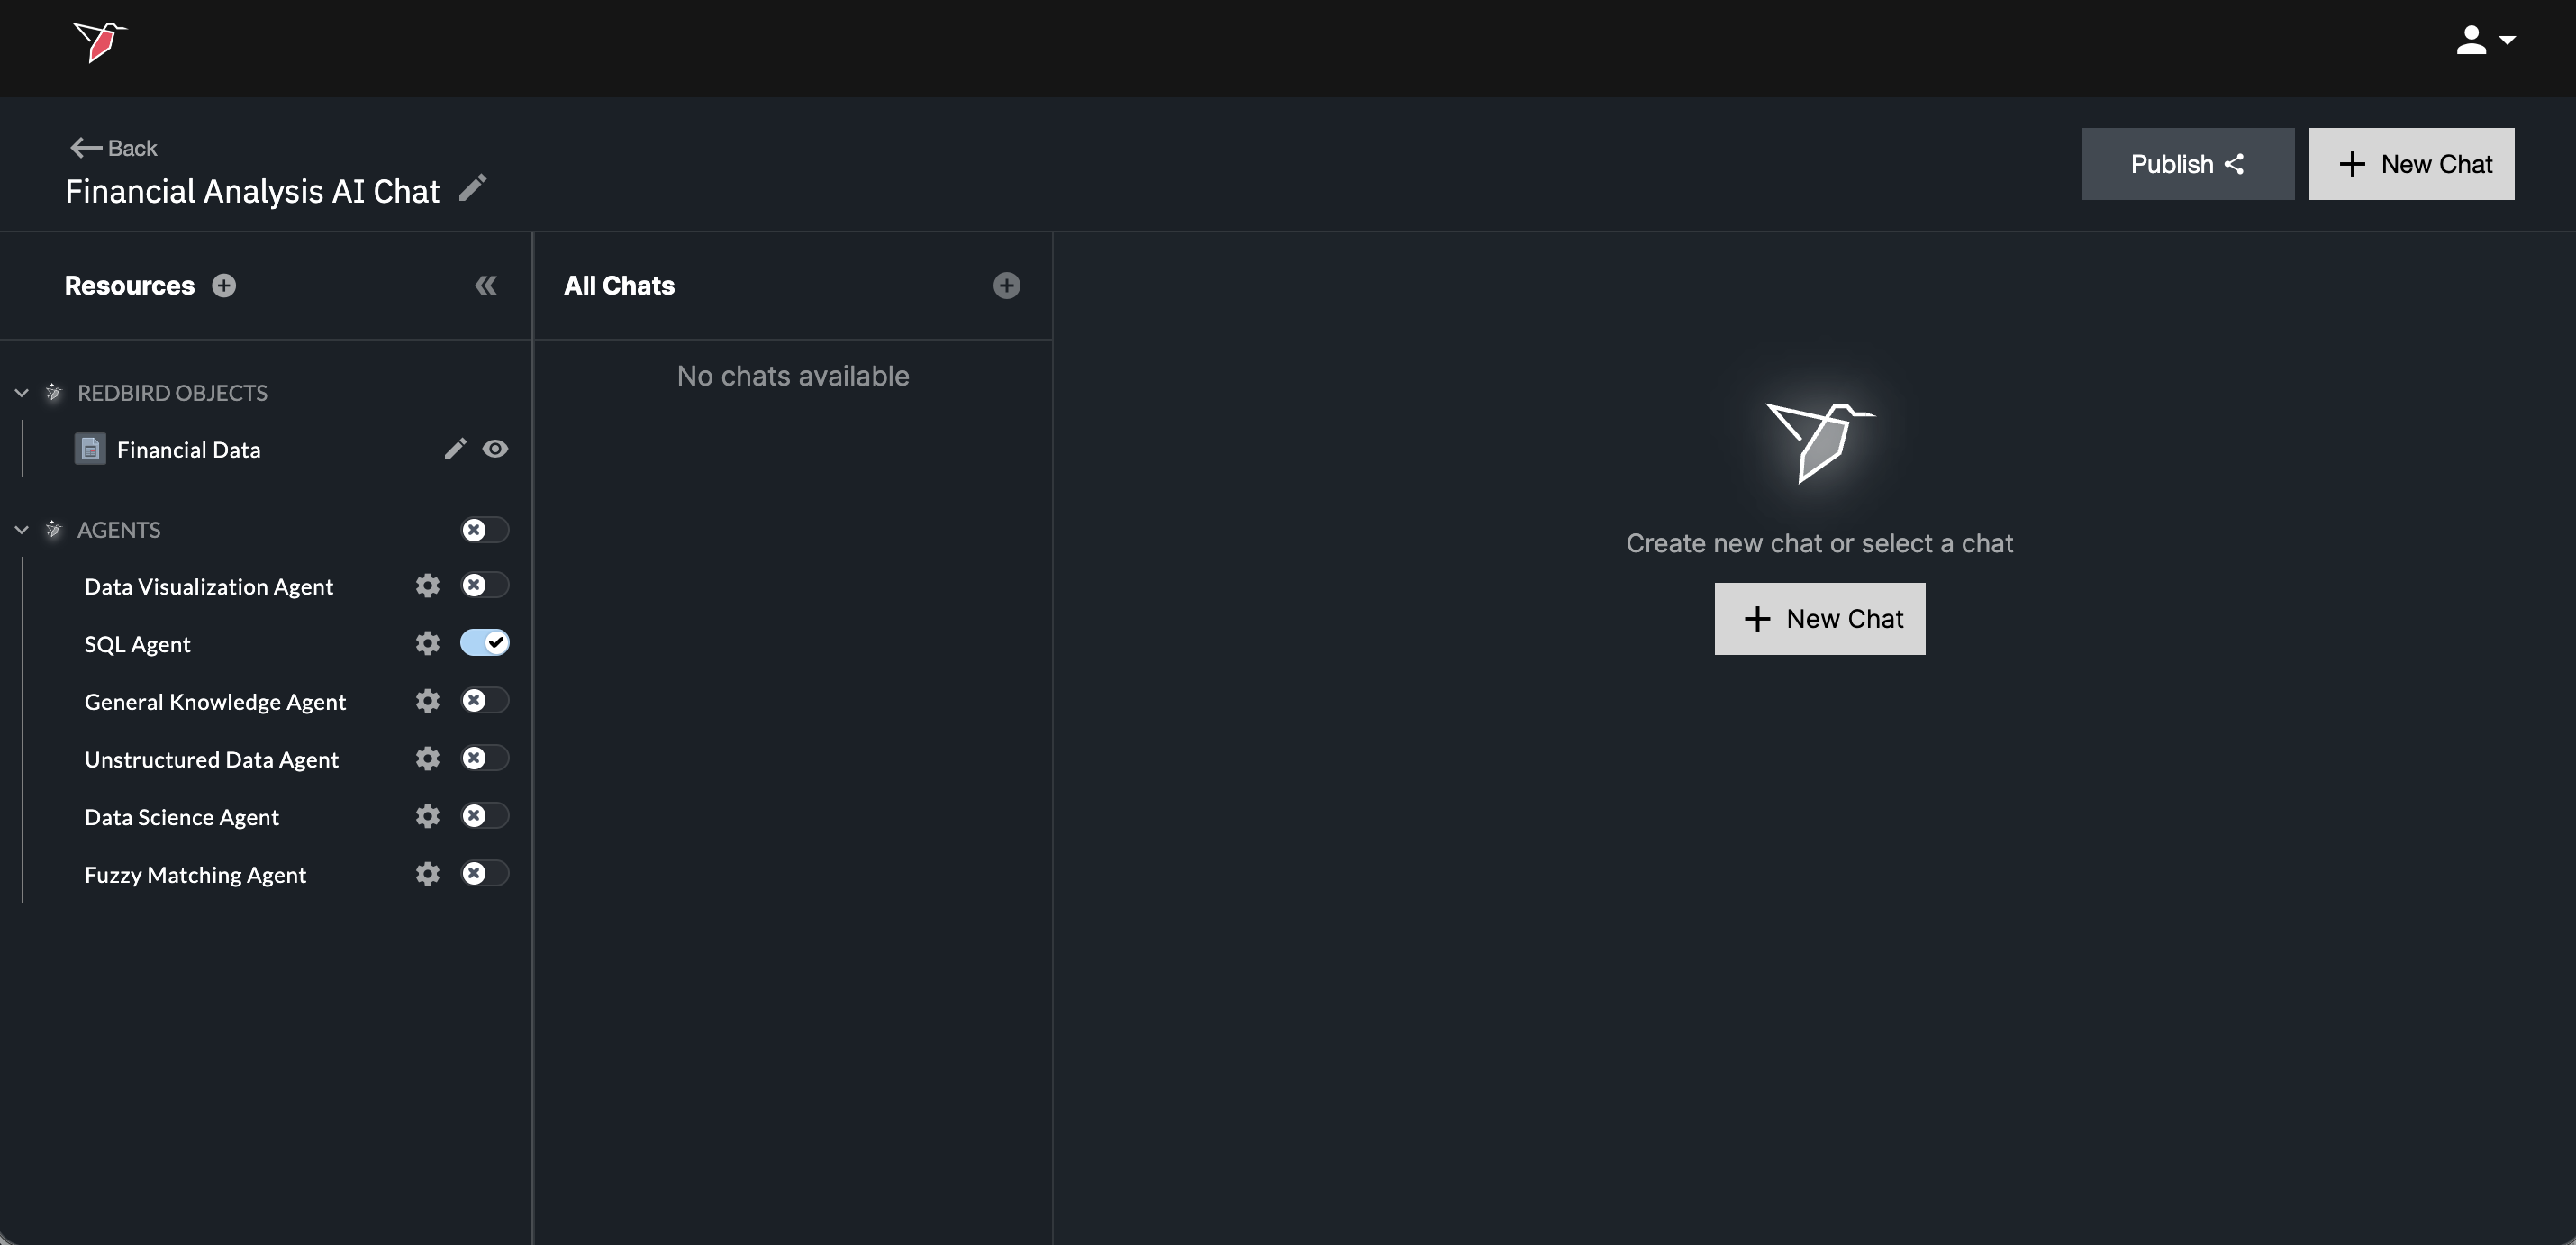Edit the Financial Analysis AI Chat title
Image resolution: width=2576 pixels, height=1245 pixels.
tap(473, 188)
